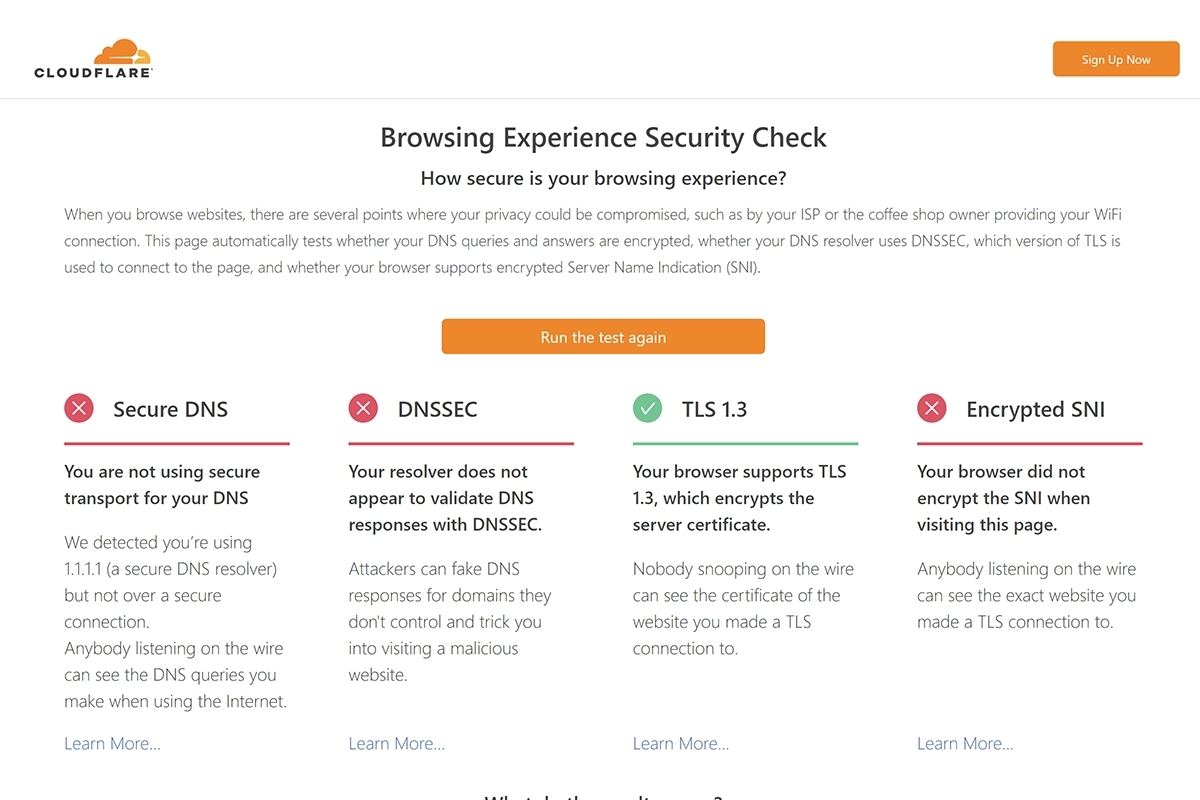Select the DNSSEC heading

(438, 409)
